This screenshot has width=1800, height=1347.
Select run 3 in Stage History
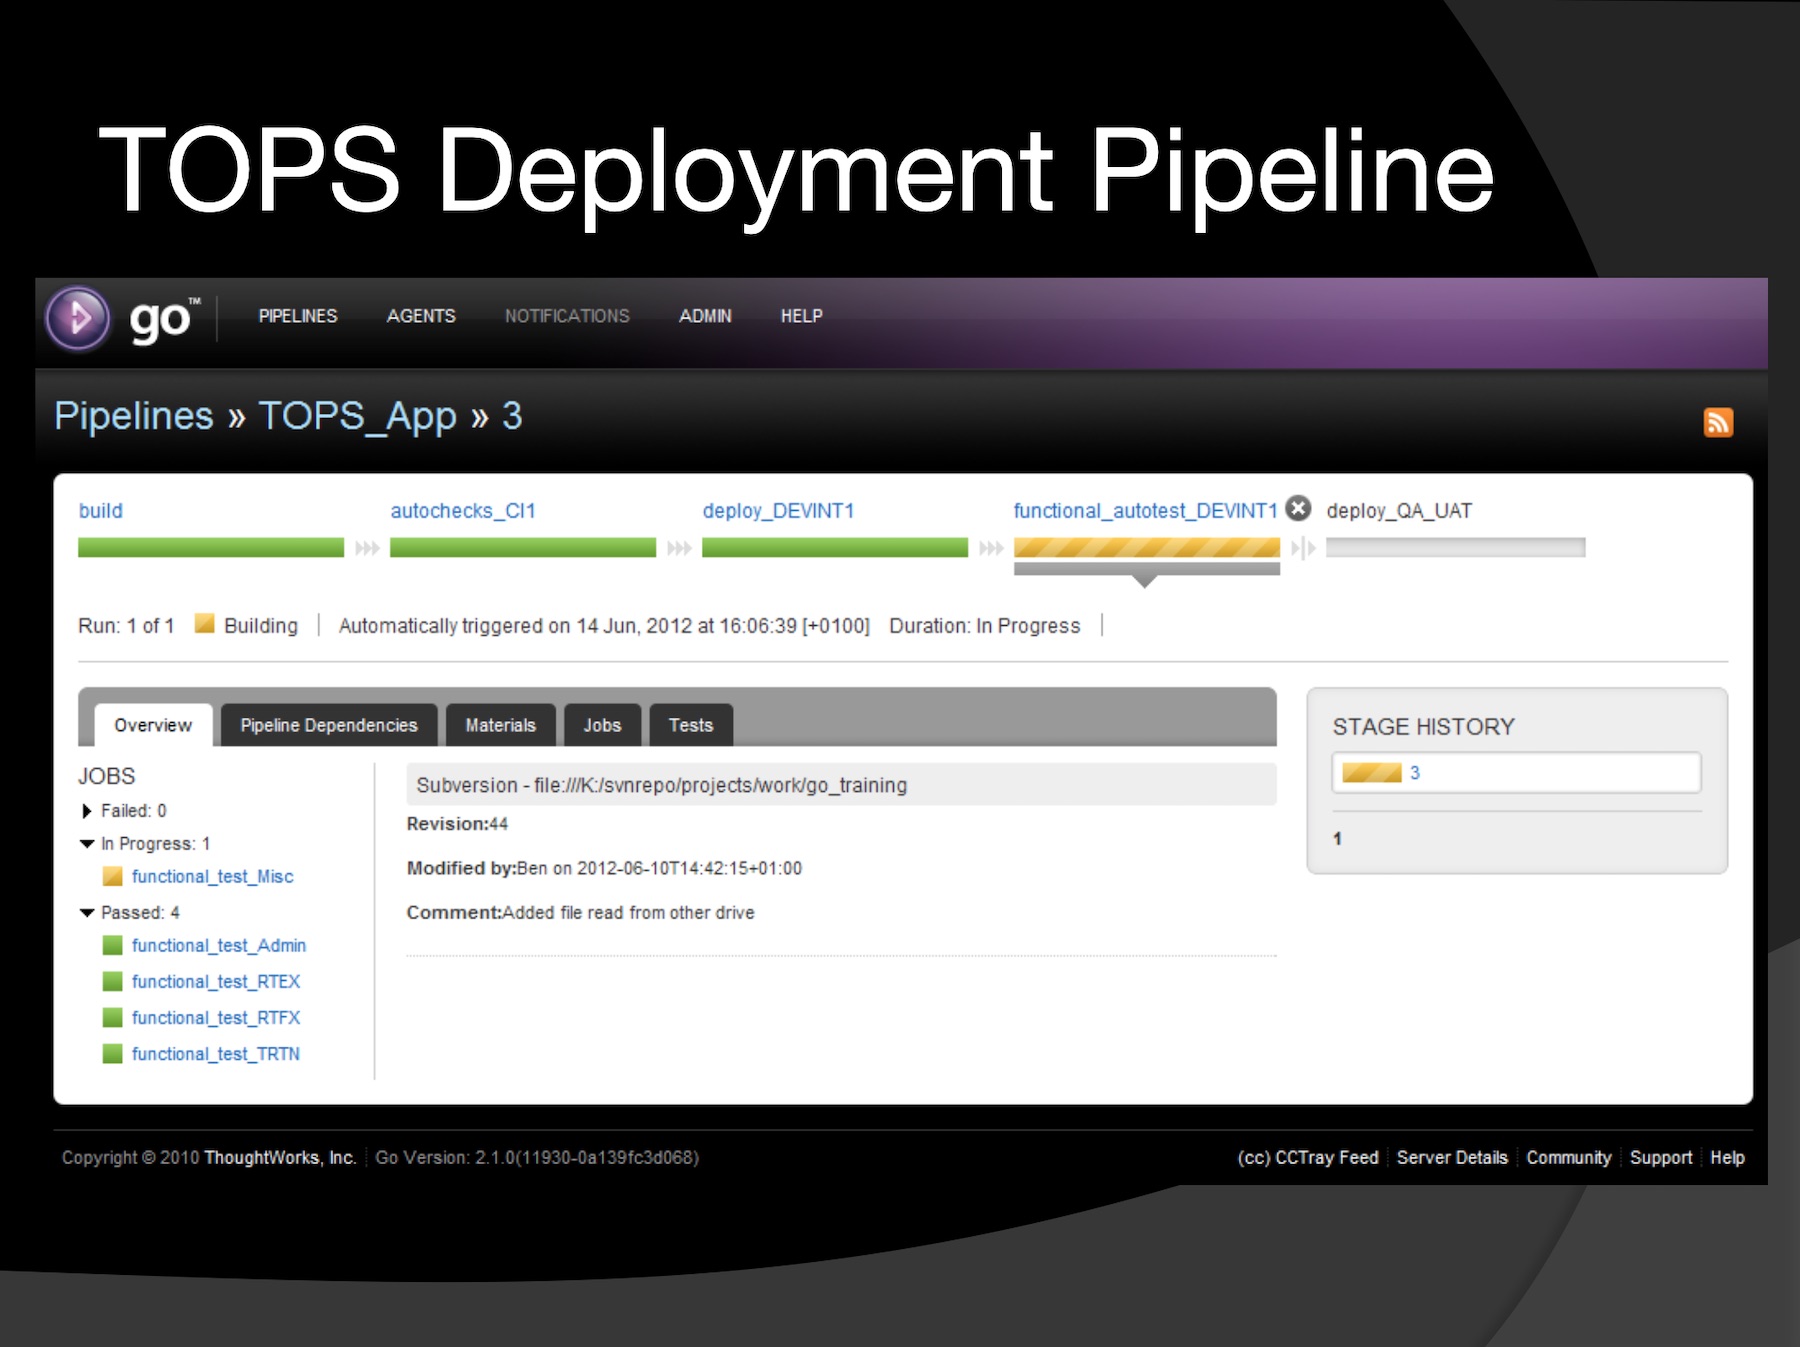1516,773
